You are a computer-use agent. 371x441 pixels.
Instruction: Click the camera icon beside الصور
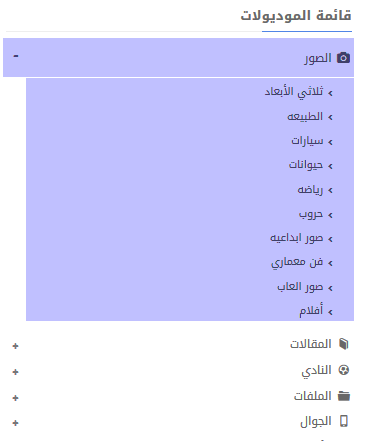[343, 58]
